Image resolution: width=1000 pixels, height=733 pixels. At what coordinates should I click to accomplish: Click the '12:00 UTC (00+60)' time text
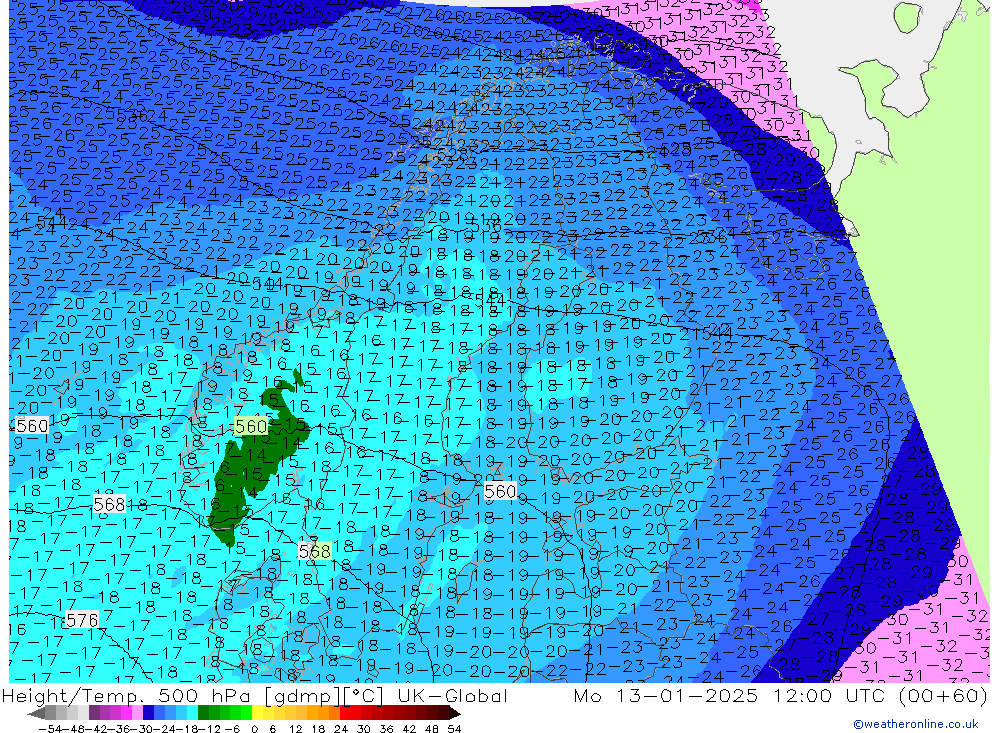point(880,695)
